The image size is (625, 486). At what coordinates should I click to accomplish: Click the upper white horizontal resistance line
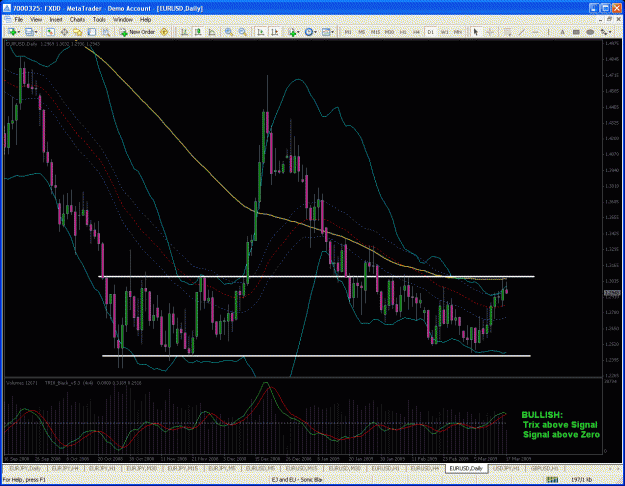coord(316,276)
